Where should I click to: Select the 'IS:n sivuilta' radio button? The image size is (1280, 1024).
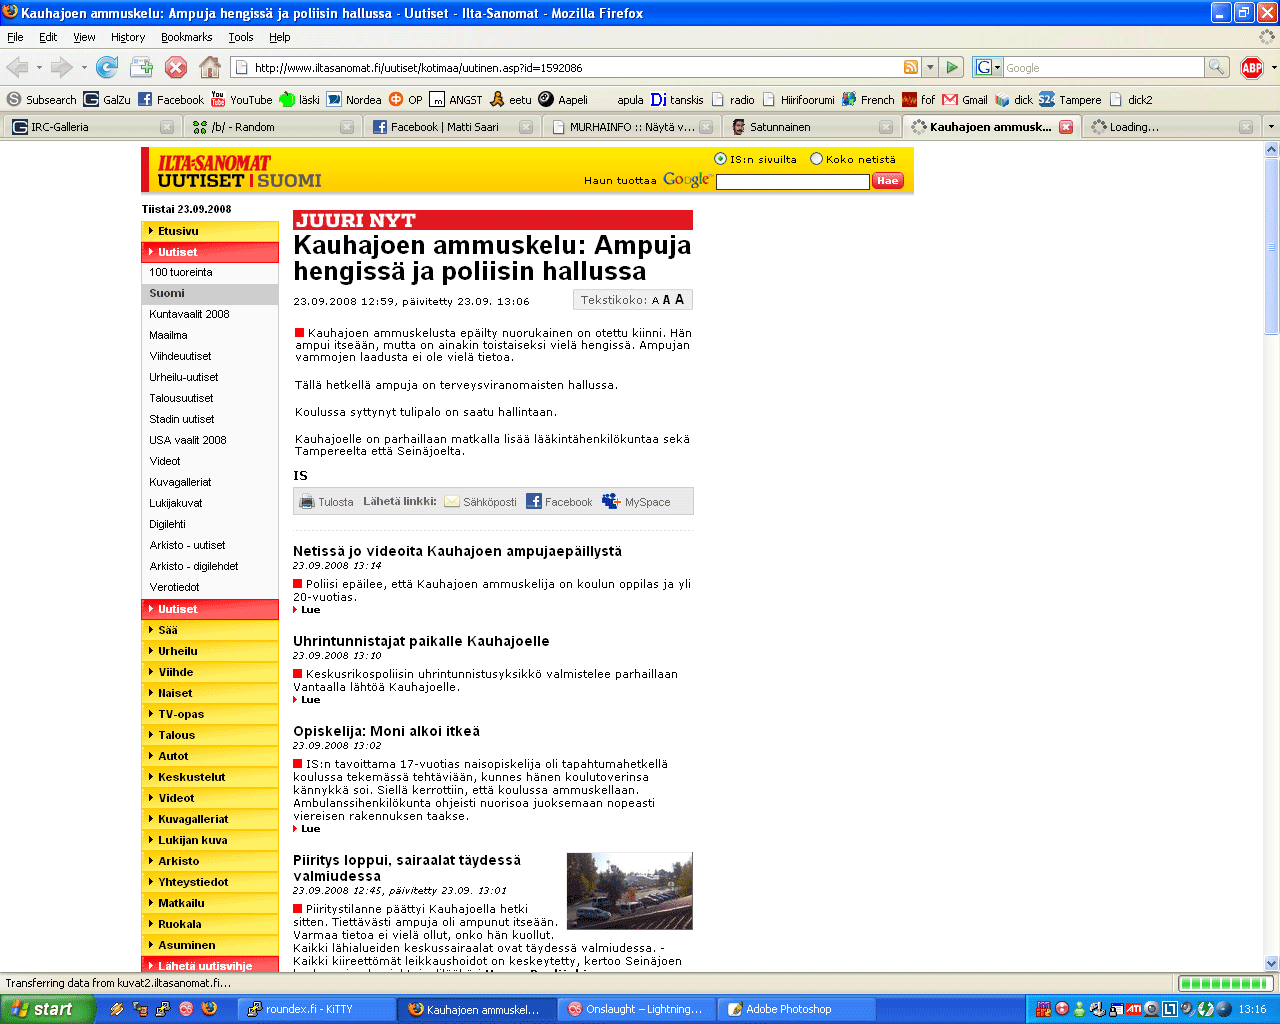720,159
